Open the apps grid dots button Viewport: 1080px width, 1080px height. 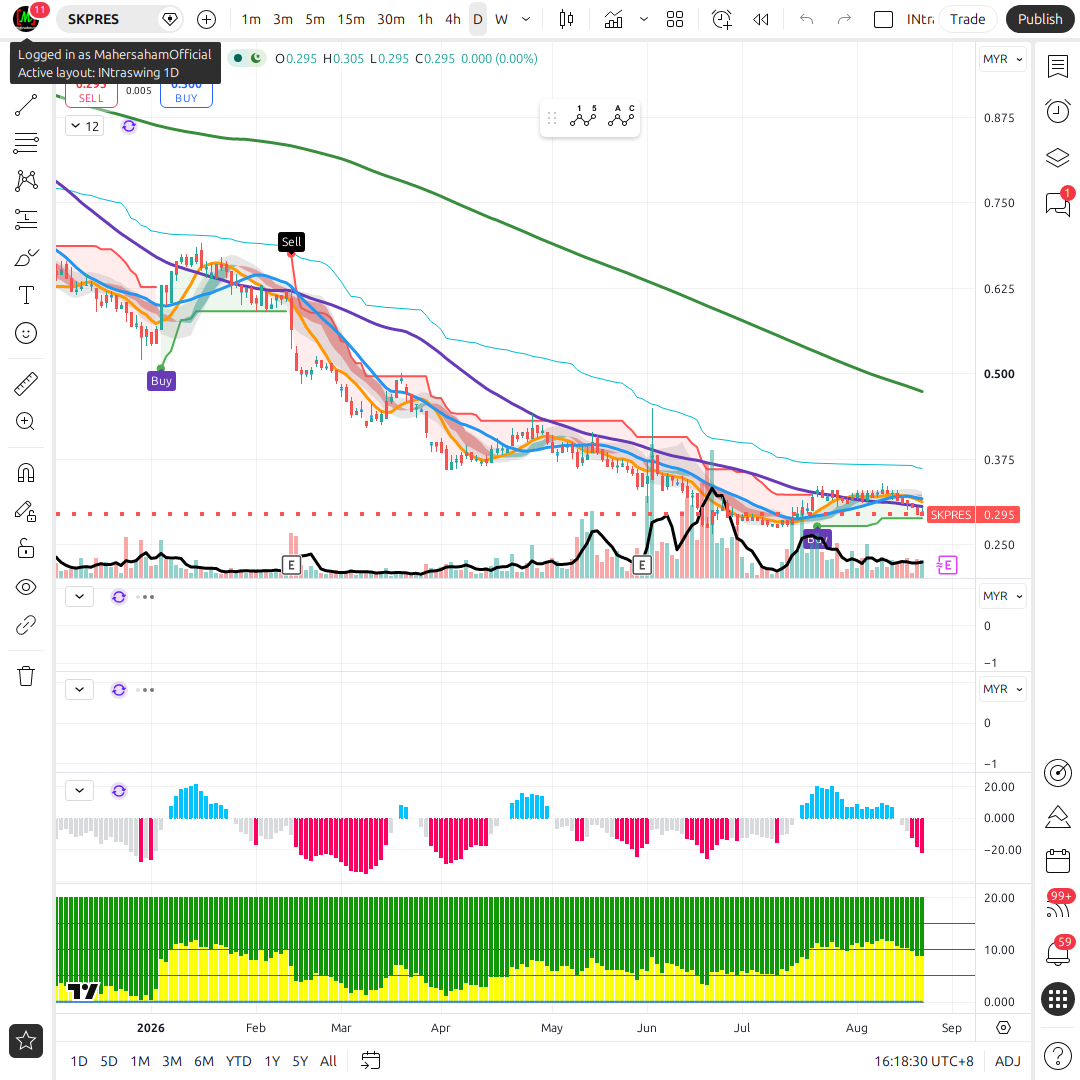pos(1058,999)
